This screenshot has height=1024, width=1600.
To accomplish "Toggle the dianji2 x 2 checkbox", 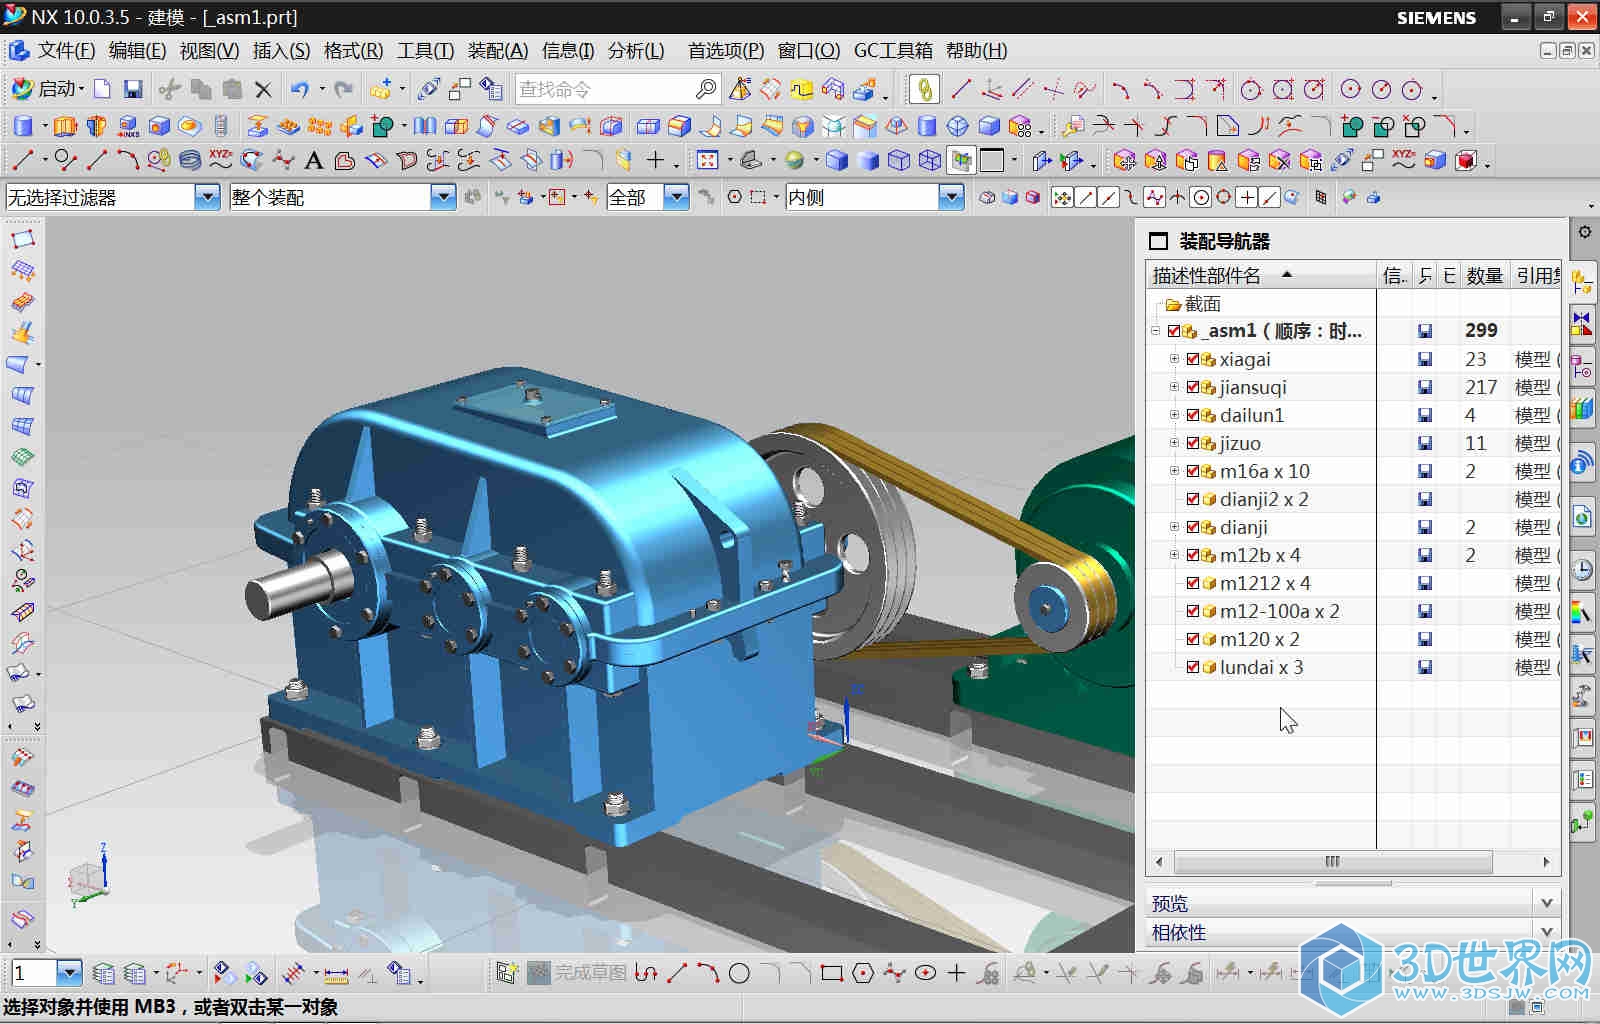I will (x=1193, y=499).
